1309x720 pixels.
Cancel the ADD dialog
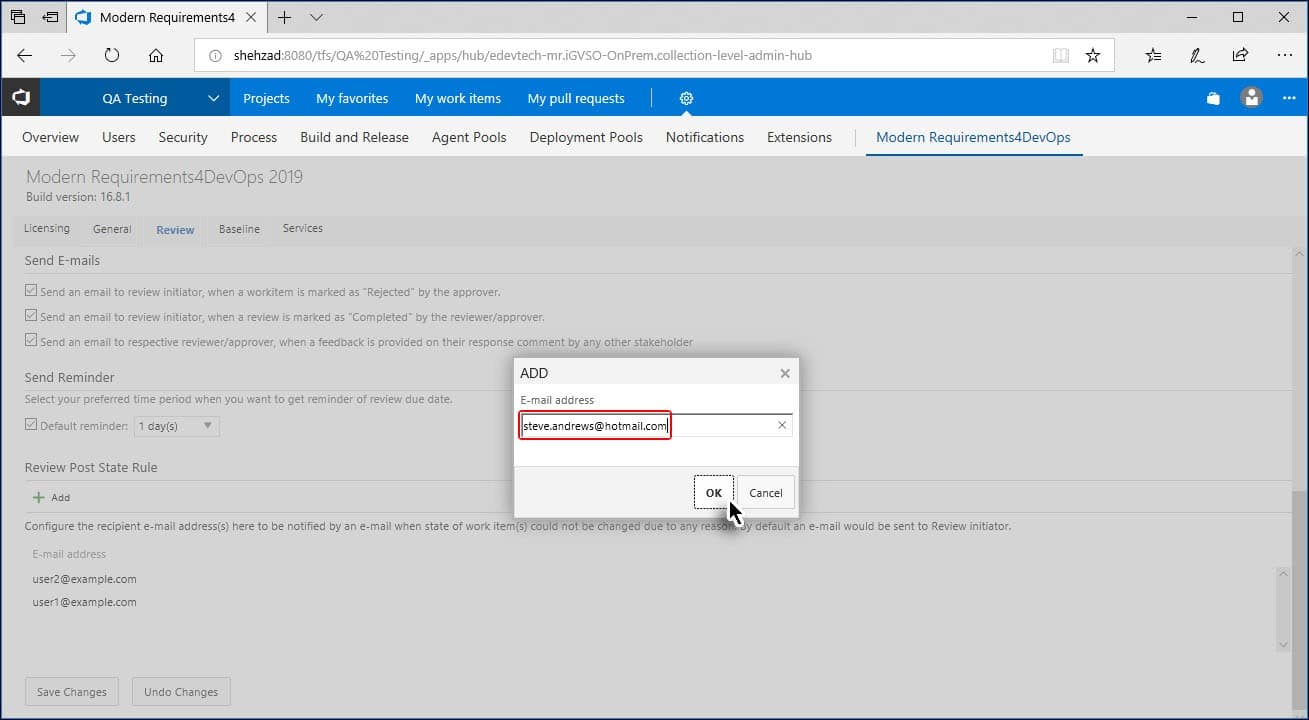pos(766,492)
